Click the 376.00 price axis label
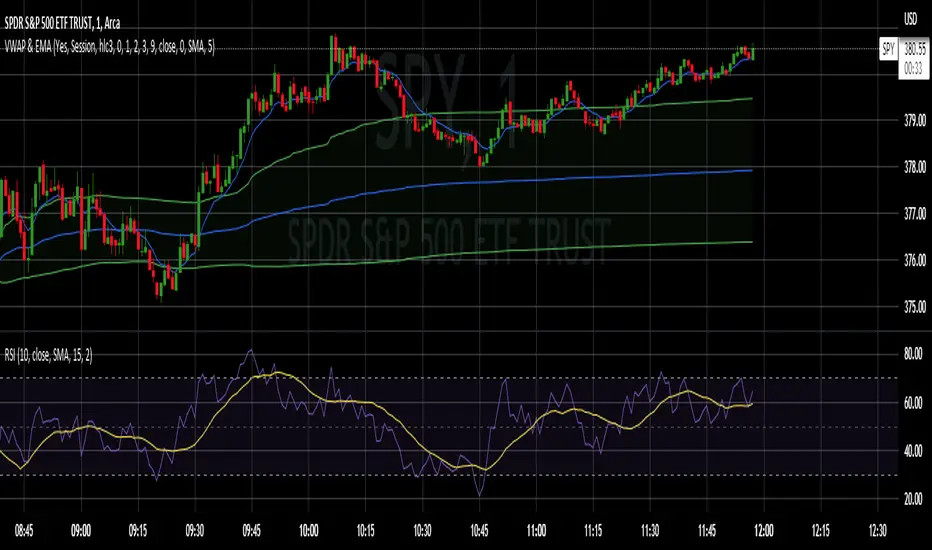Screen dimensions: 932x550 [914, 260]
